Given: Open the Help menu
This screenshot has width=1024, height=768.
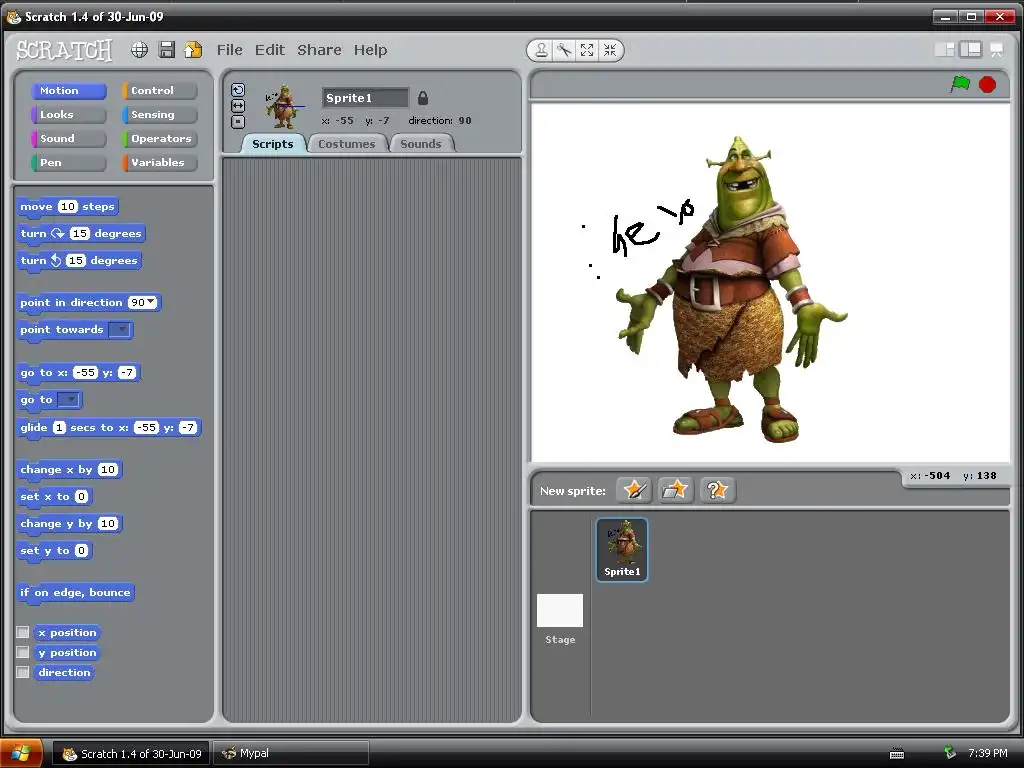Looking at the screenshot, I should [370, 50].
